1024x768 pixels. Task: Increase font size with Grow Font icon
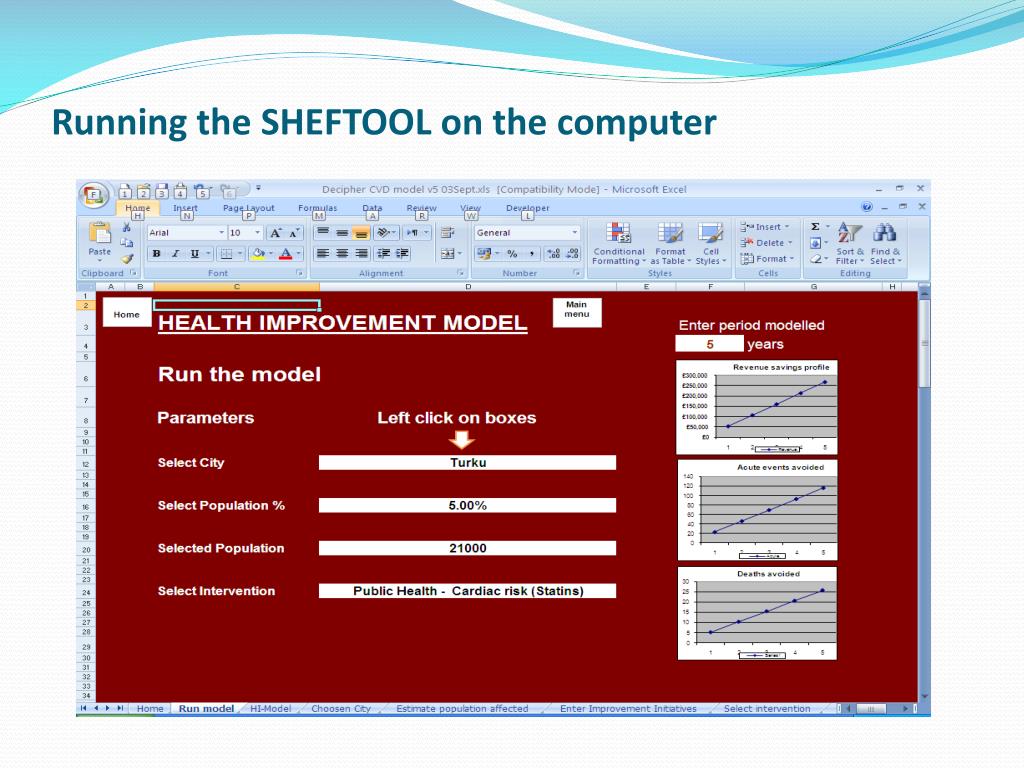pos(276,233)
